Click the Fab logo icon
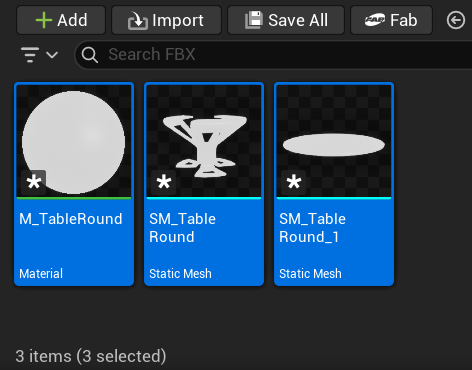 point(375,20)
